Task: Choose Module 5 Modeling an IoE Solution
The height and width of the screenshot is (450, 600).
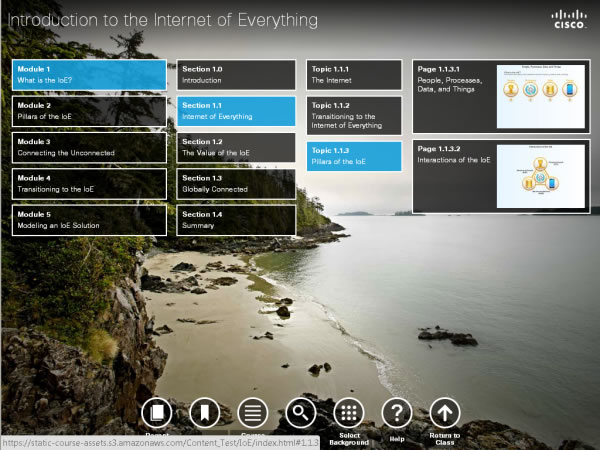Action: [x=89, y=220]
